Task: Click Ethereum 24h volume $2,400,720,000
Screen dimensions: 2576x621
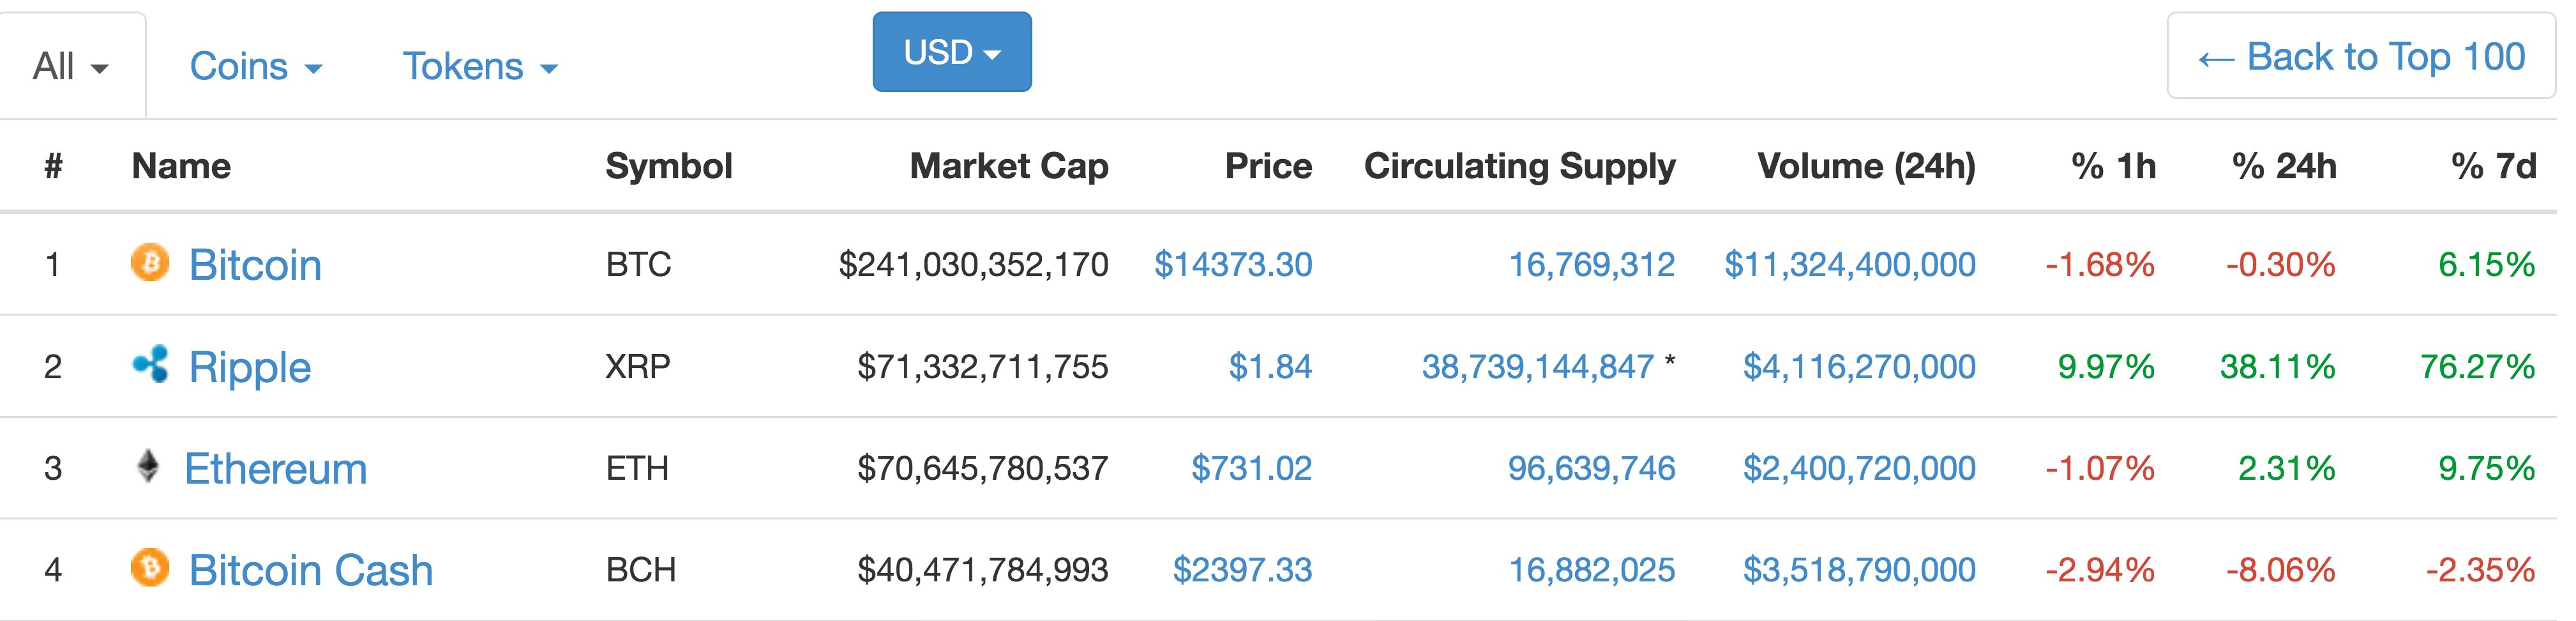Action: [x=1858, y=469]
